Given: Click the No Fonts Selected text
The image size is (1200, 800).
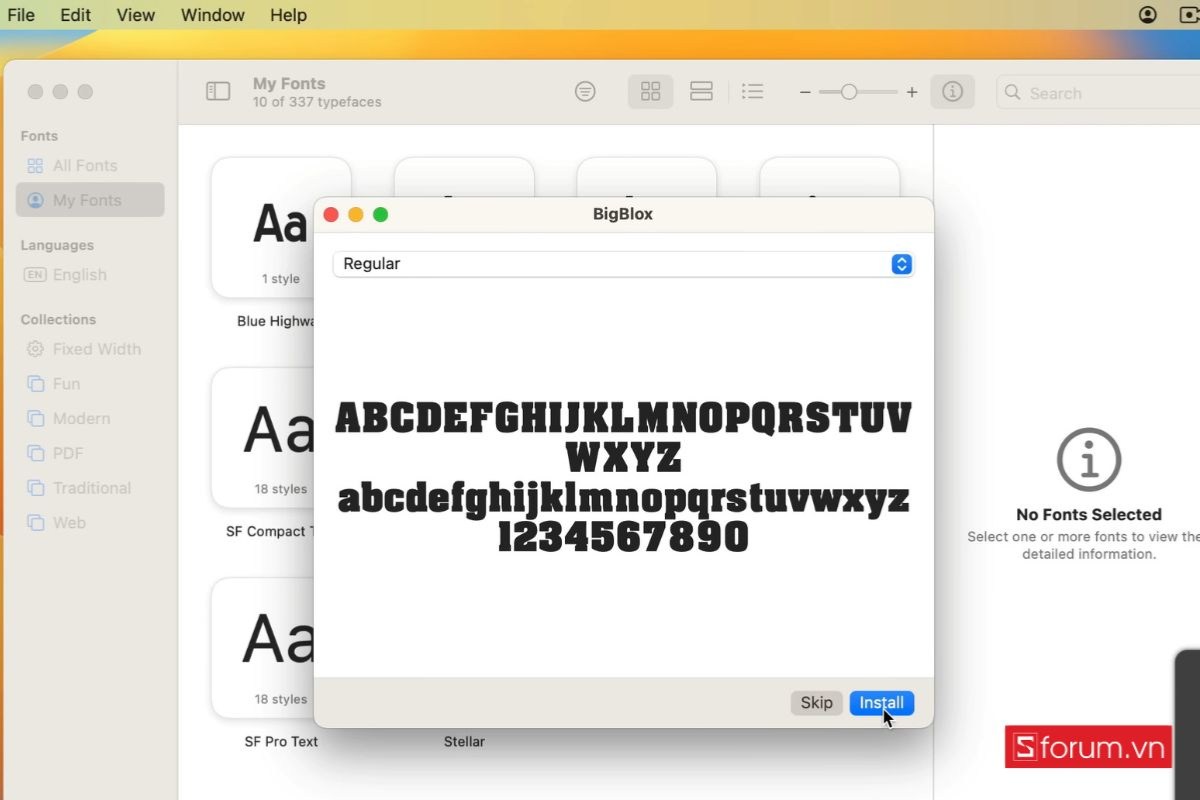Looking at the screenshot, I should (x=1089, y=515).
